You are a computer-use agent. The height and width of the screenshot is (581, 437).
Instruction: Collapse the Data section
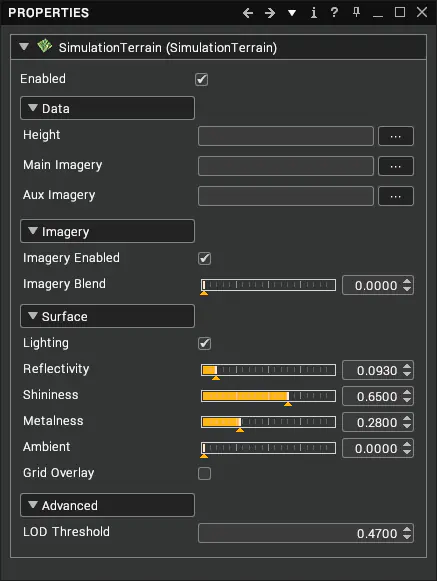point(107,108)
